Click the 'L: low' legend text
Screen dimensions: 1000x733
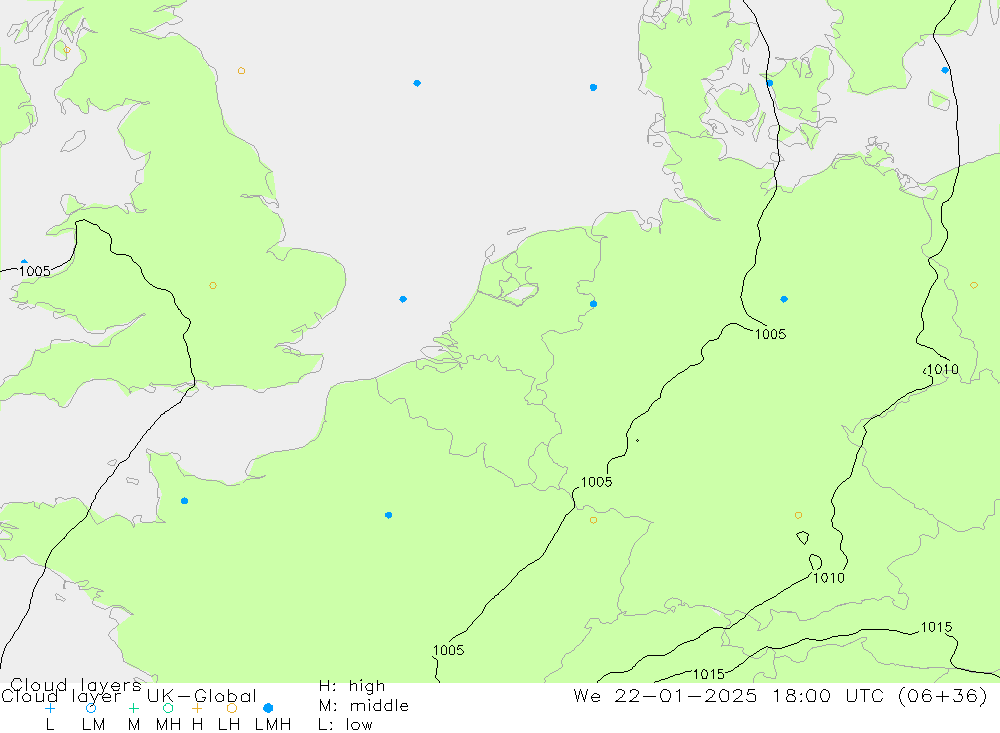(345, 725)
